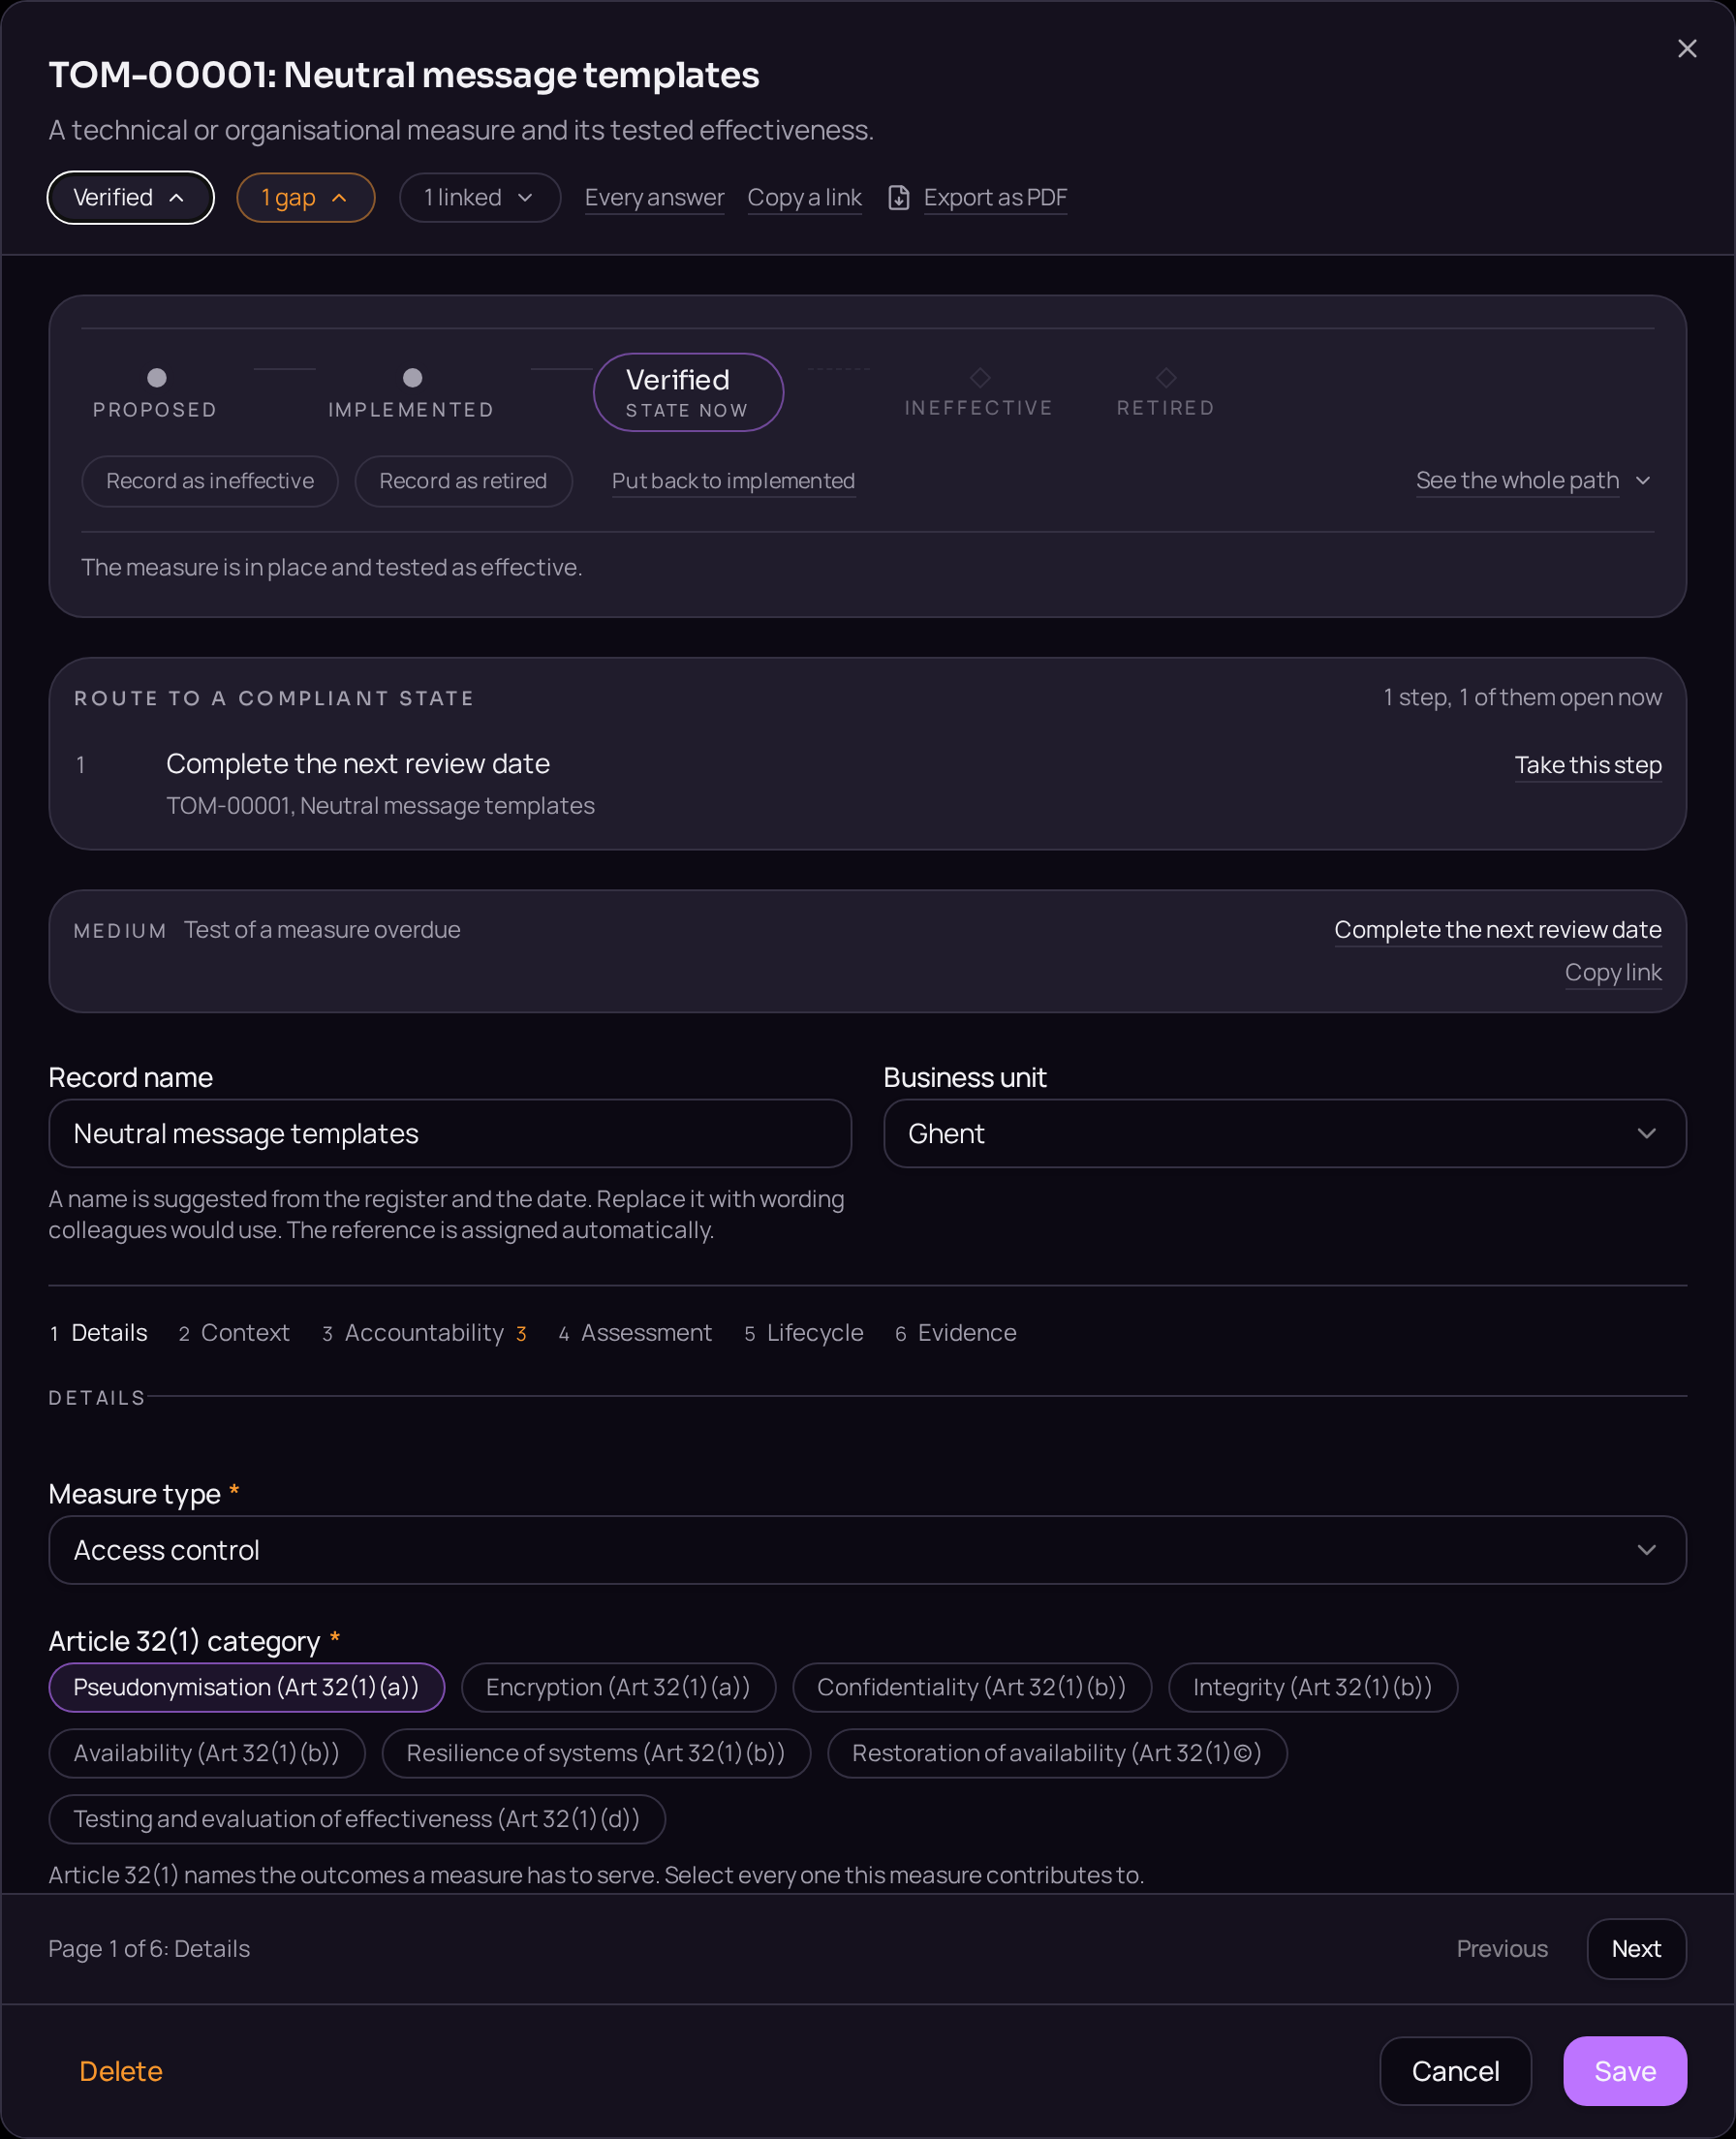The image size is (1736, 2139).
Task: Open the Business unit Ghent dropdown
Action: pos(1285,1134)
